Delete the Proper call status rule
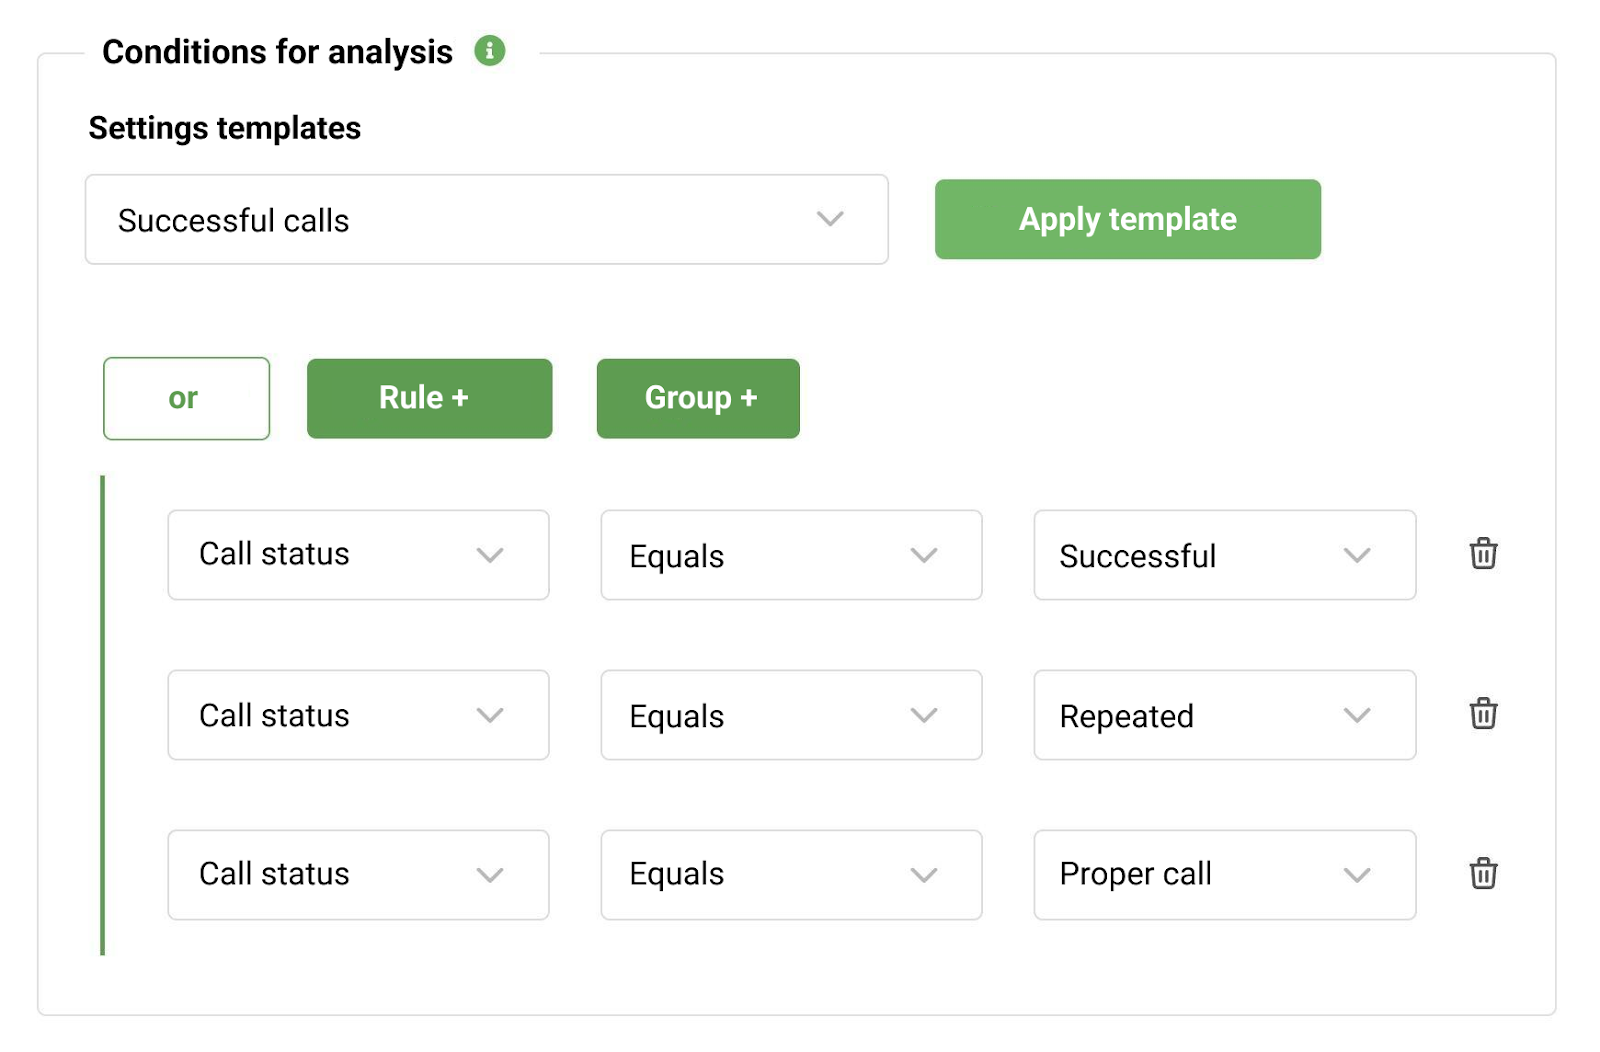 (x=1483, y=873)
